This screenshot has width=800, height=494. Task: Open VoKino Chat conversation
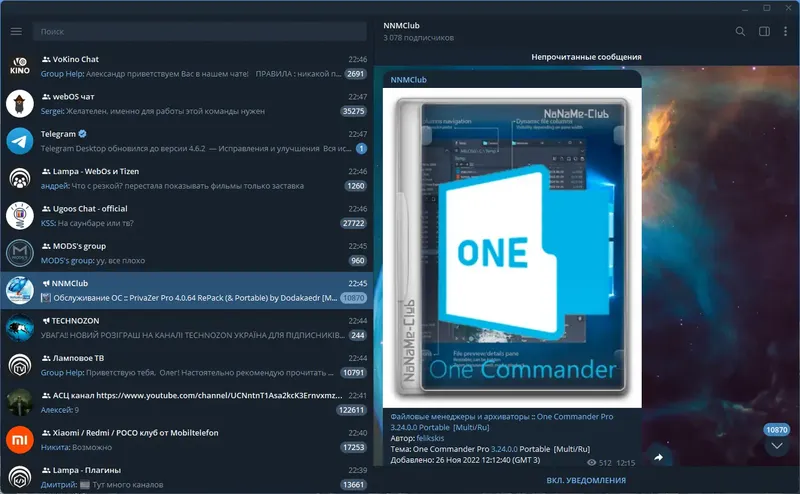point(187,66)
